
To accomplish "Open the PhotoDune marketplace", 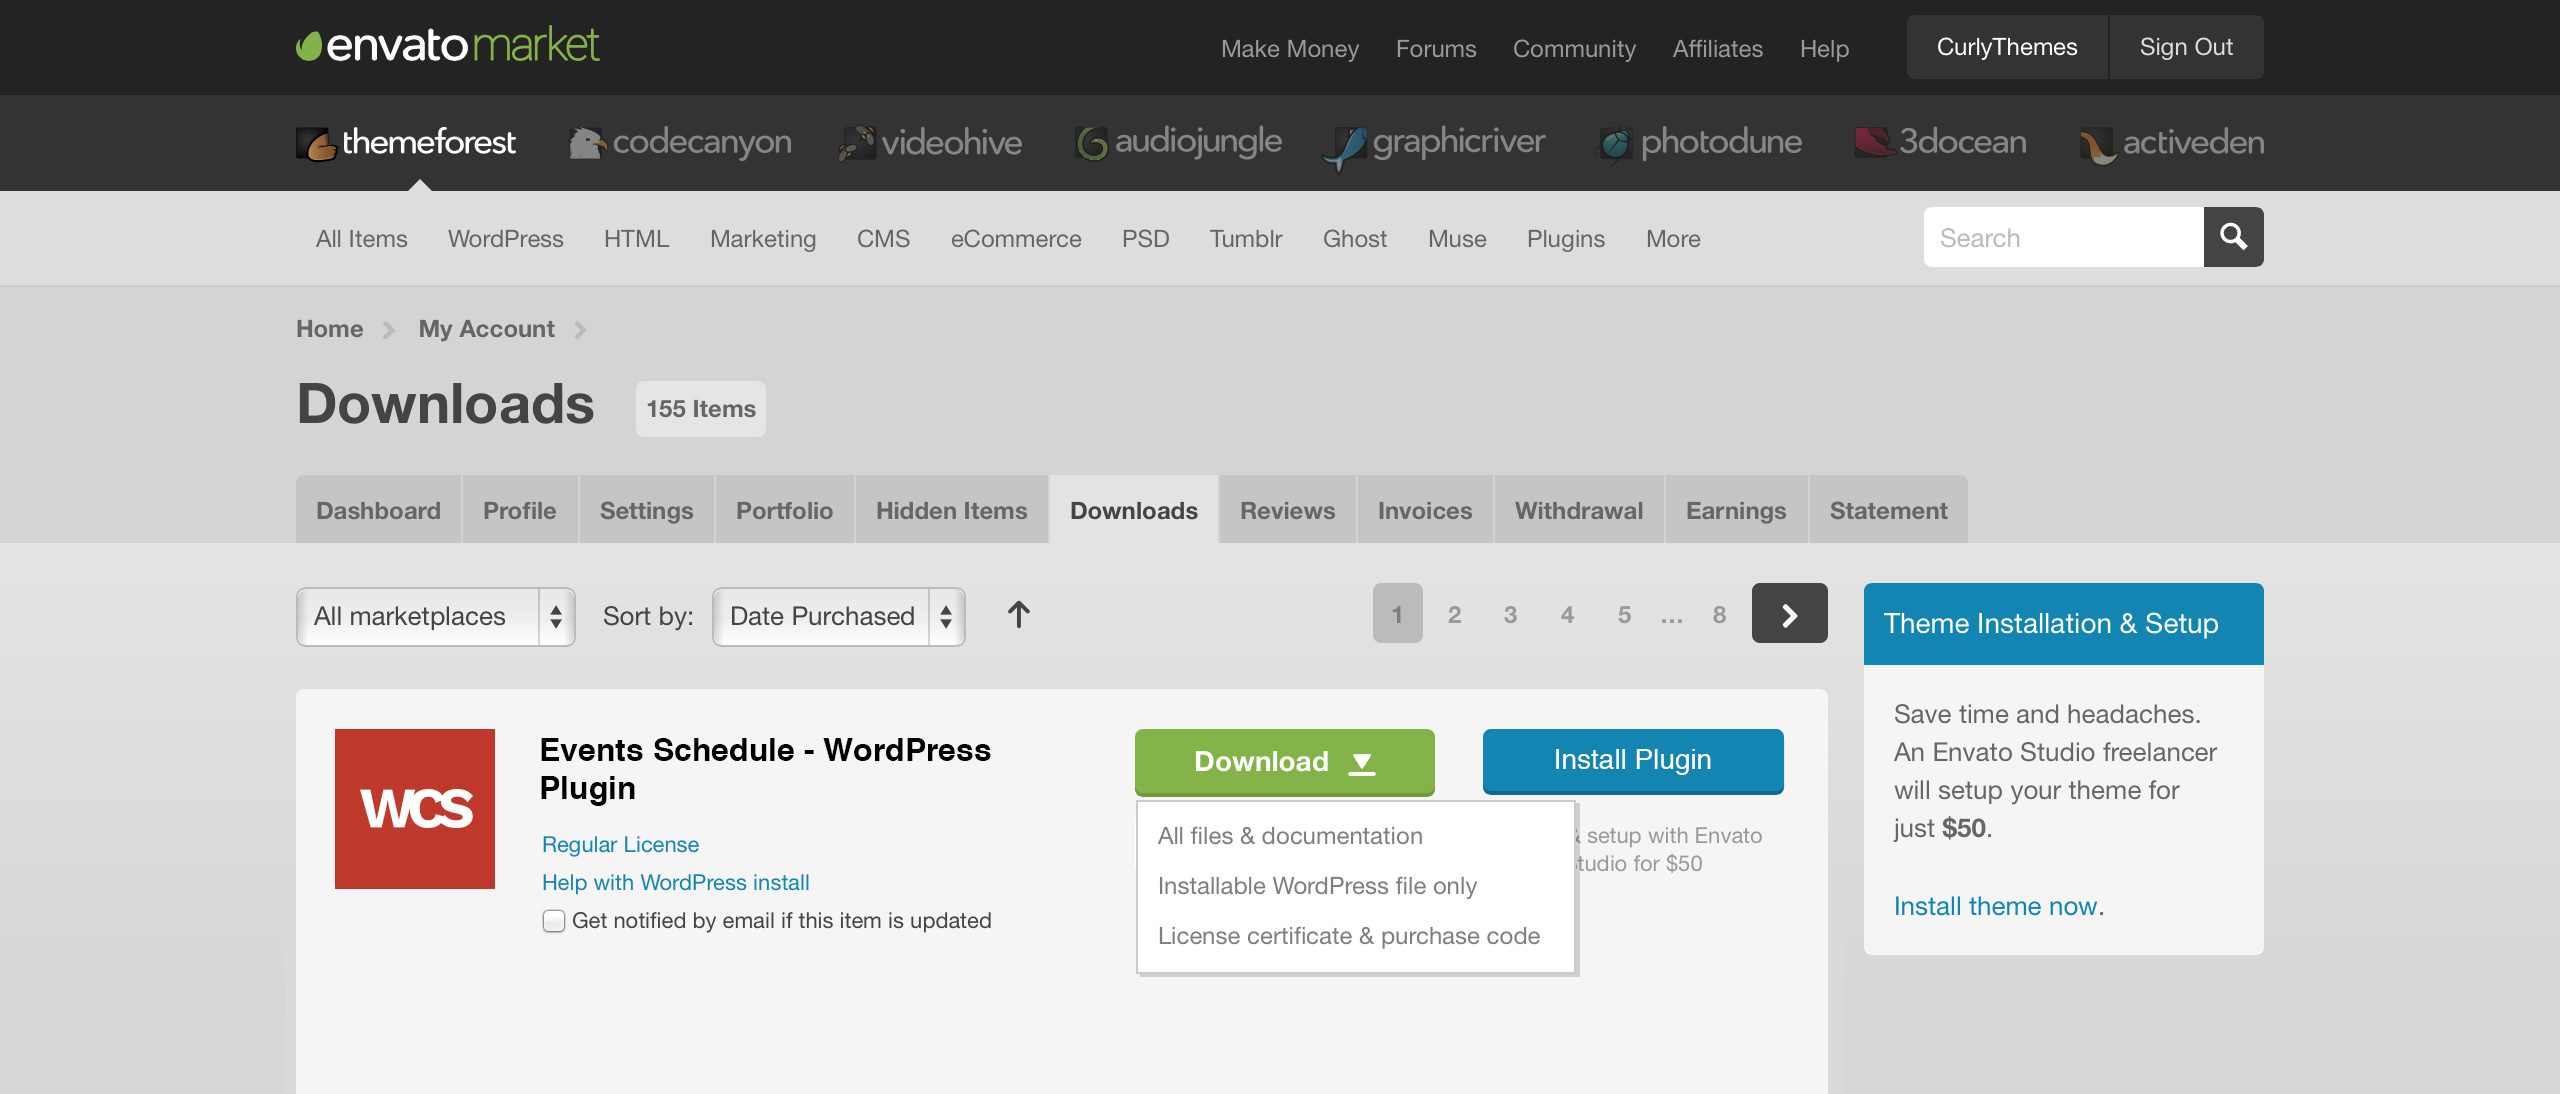I will pyautogui.click(x=1700, y=142).
